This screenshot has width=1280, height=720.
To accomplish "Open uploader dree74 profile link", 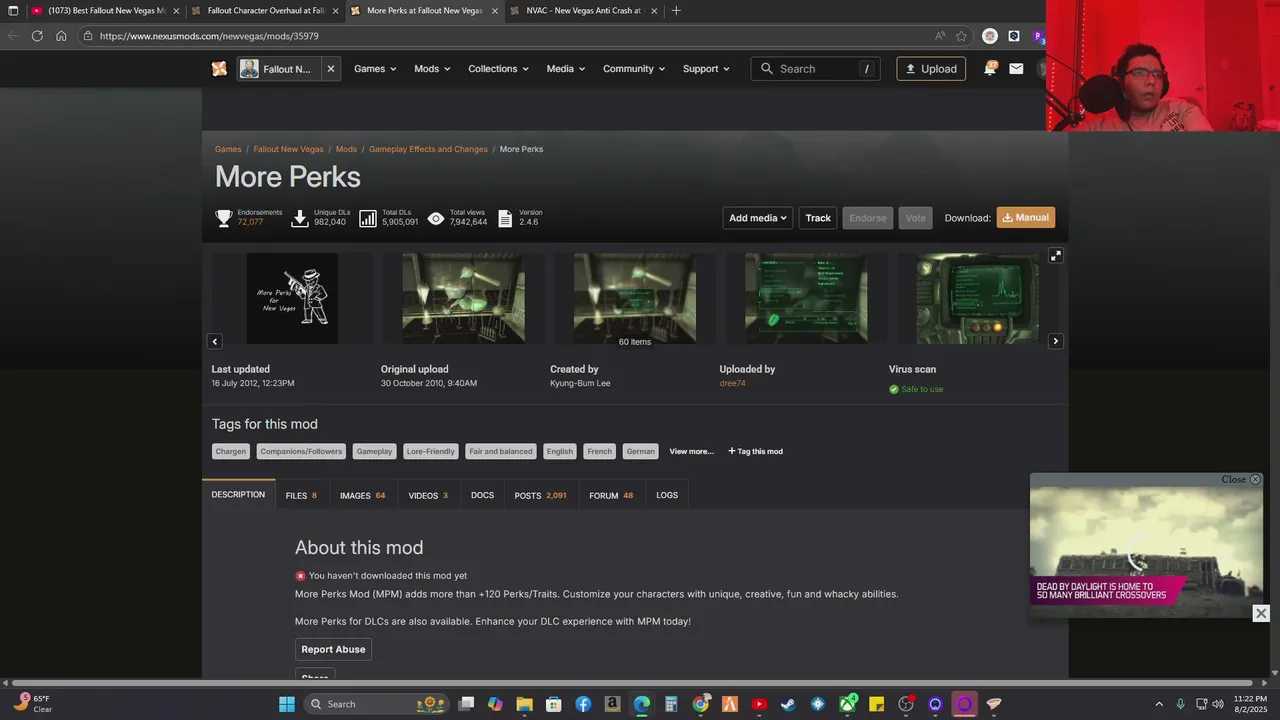I will coord(732,383).
